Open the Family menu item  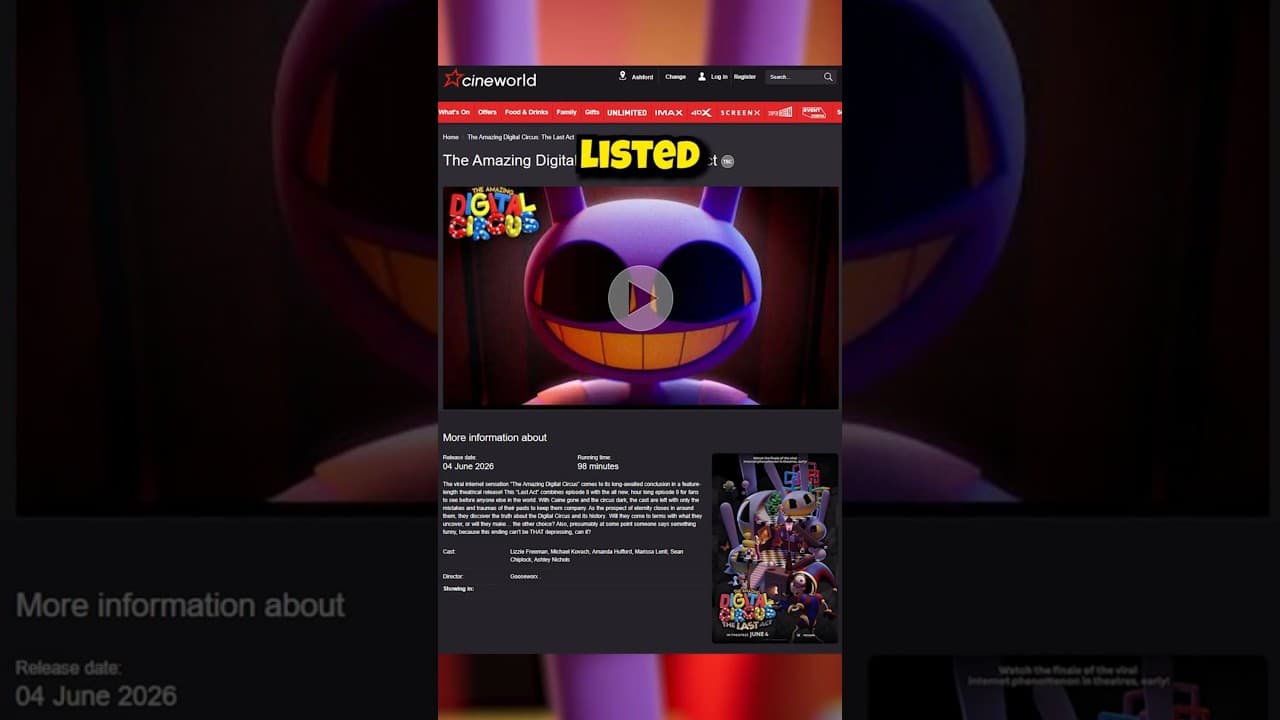tap(566, 112)
